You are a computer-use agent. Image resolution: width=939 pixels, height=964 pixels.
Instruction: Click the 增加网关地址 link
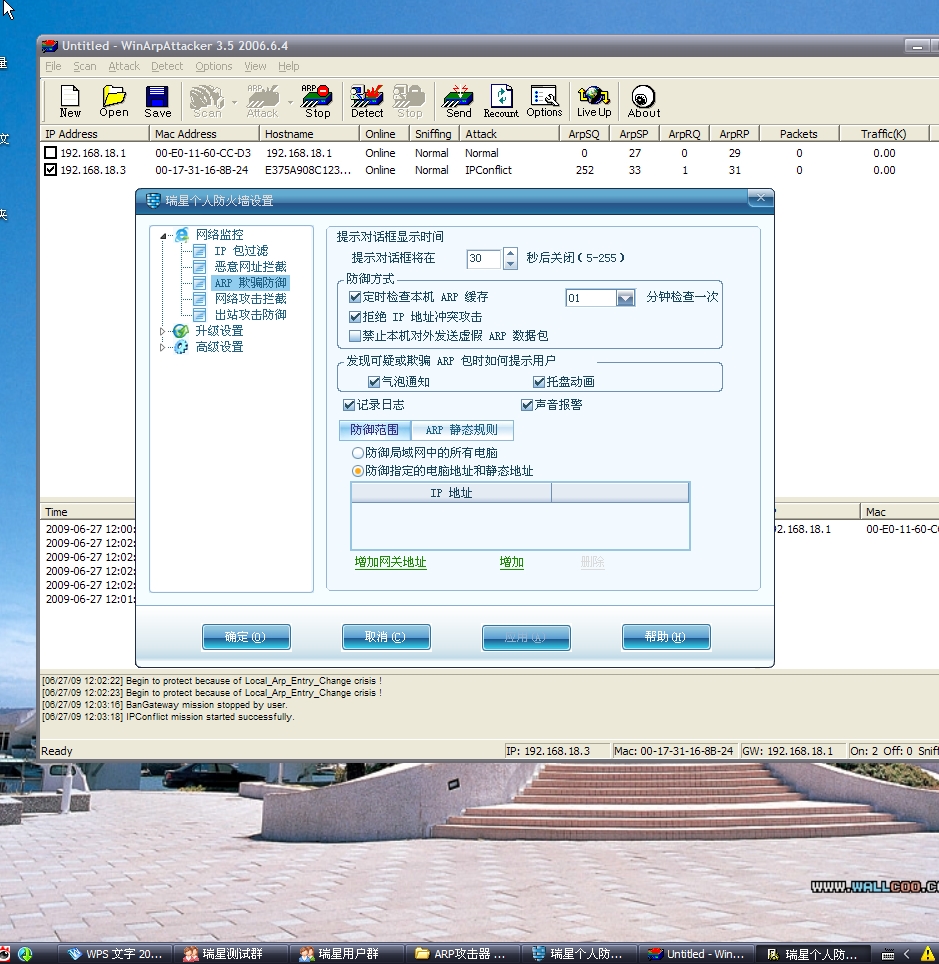tap(390, 562)
